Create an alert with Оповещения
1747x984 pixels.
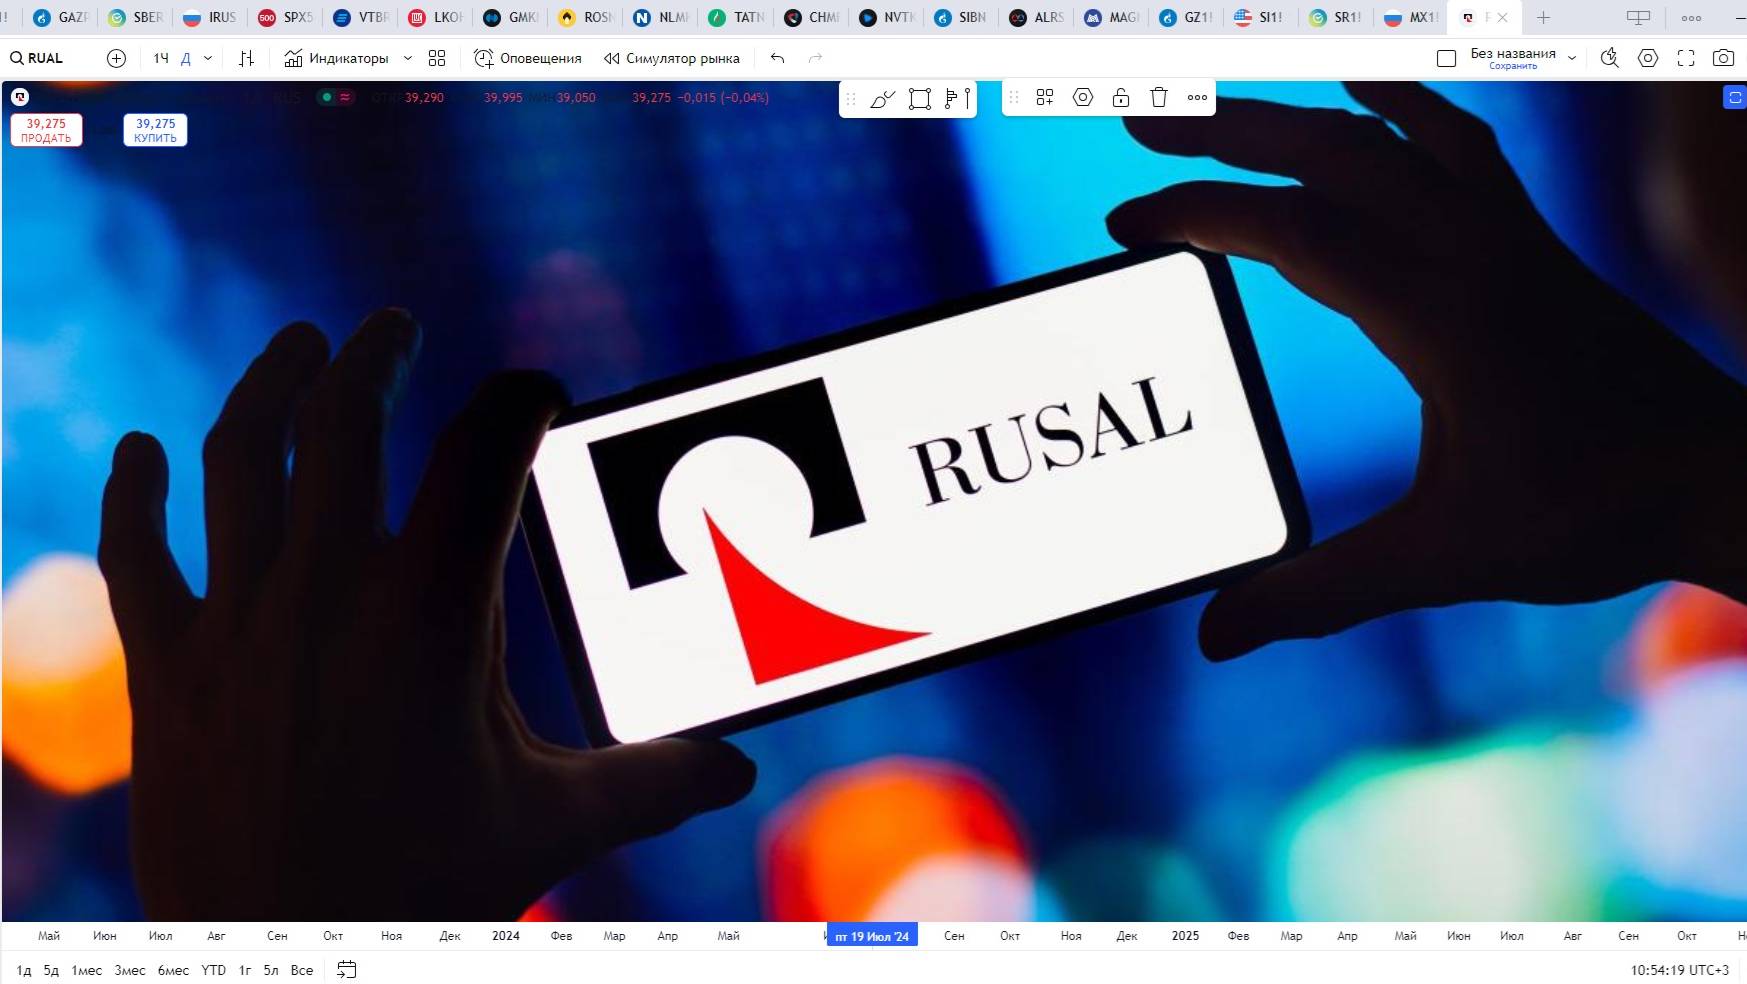click(x=527, y=58)
